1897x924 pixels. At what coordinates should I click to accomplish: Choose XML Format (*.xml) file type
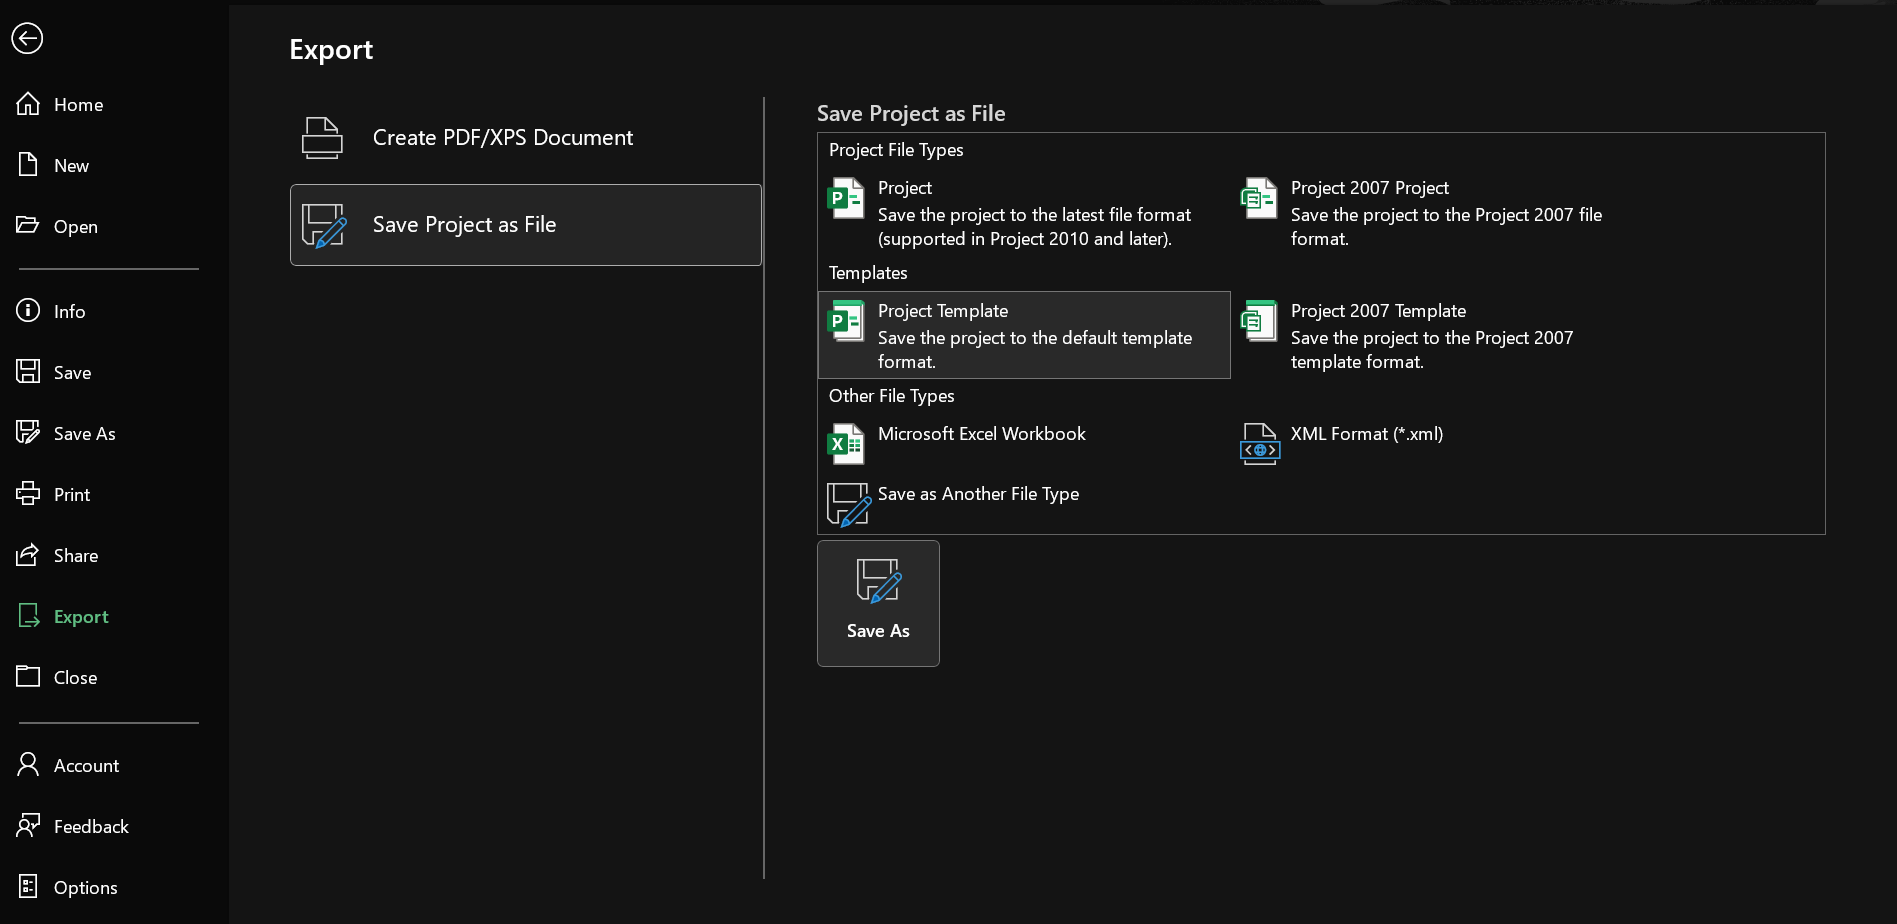(x=1437, y=443)
